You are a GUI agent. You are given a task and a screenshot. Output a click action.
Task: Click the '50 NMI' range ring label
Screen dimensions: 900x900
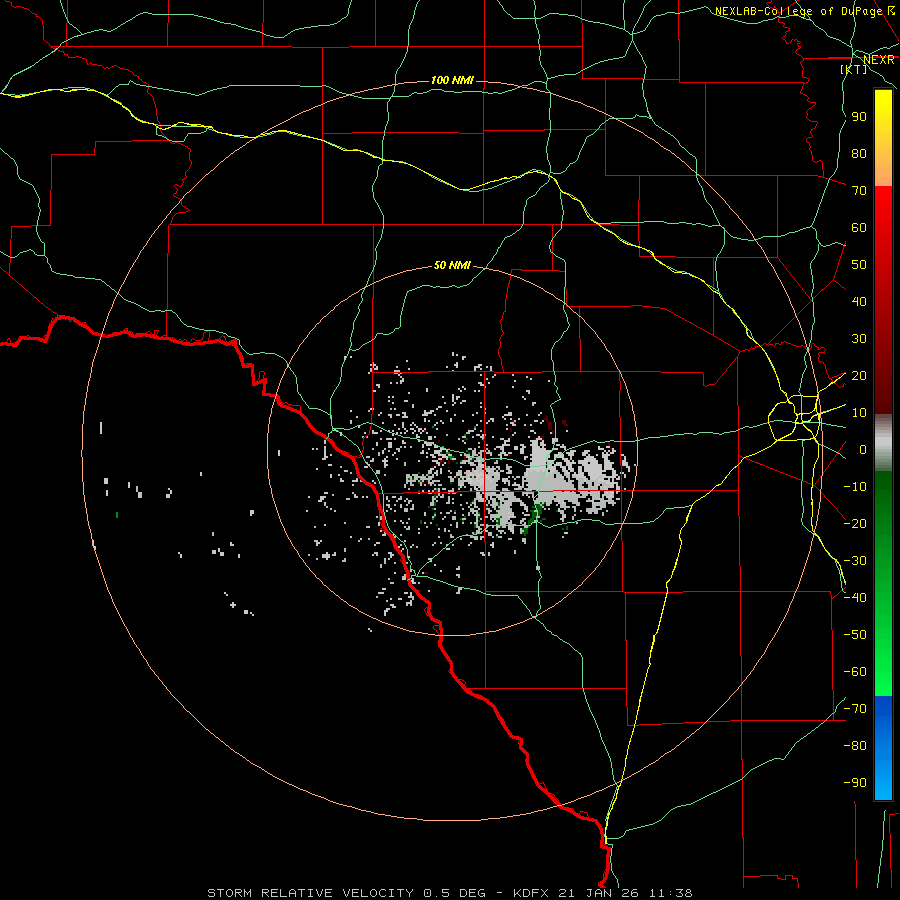452,265
